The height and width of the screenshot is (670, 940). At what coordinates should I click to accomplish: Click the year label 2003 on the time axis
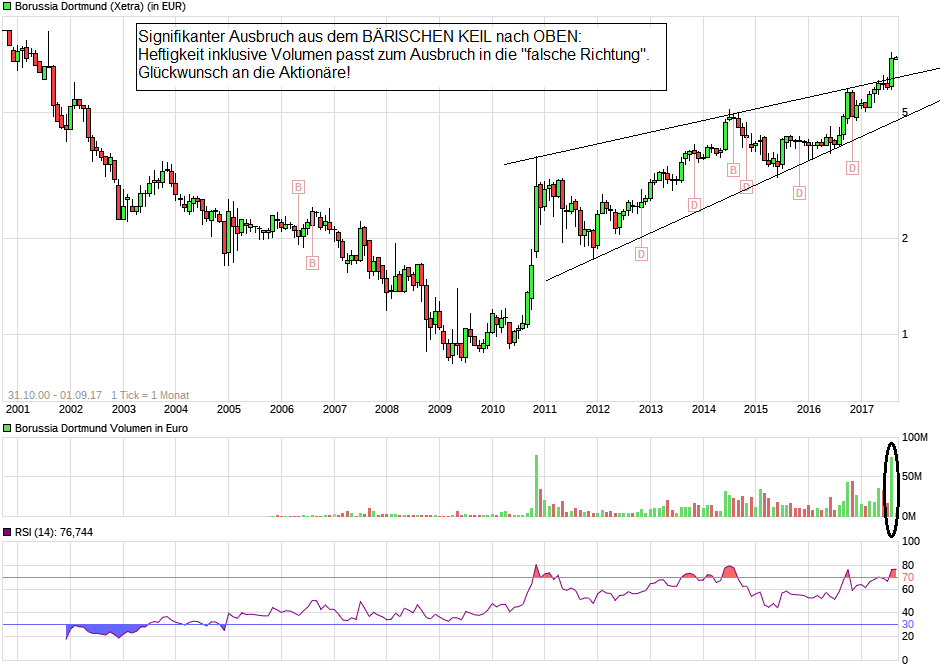[x=123, y=409]
